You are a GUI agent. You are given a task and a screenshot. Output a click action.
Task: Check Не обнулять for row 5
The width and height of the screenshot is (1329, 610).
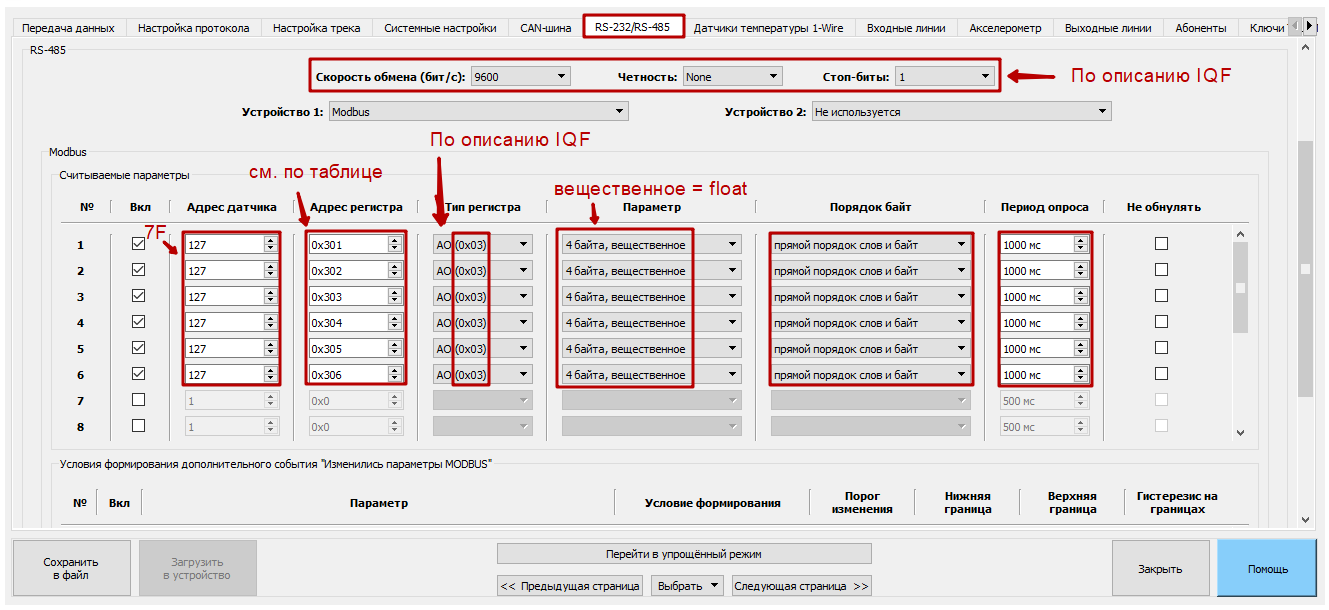(x=1161, y=348)
